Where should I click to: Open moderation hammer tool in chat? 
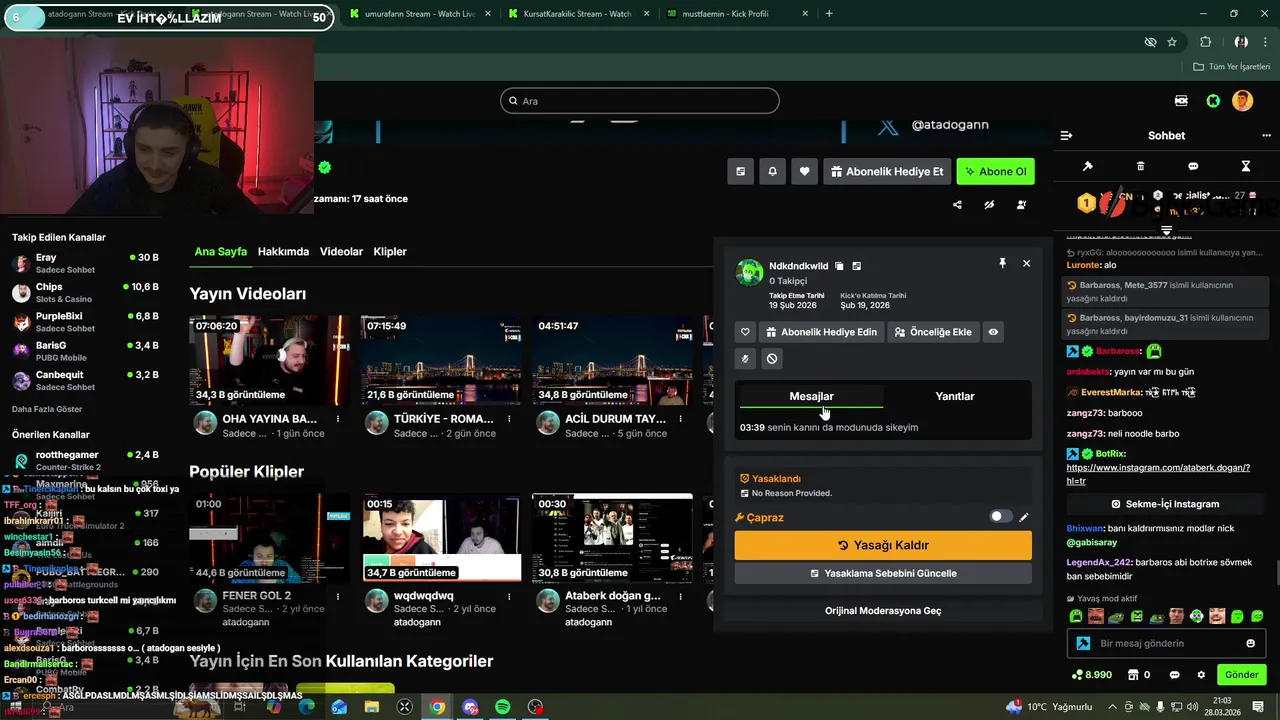pyautogui.click(x=1088, y=166)
